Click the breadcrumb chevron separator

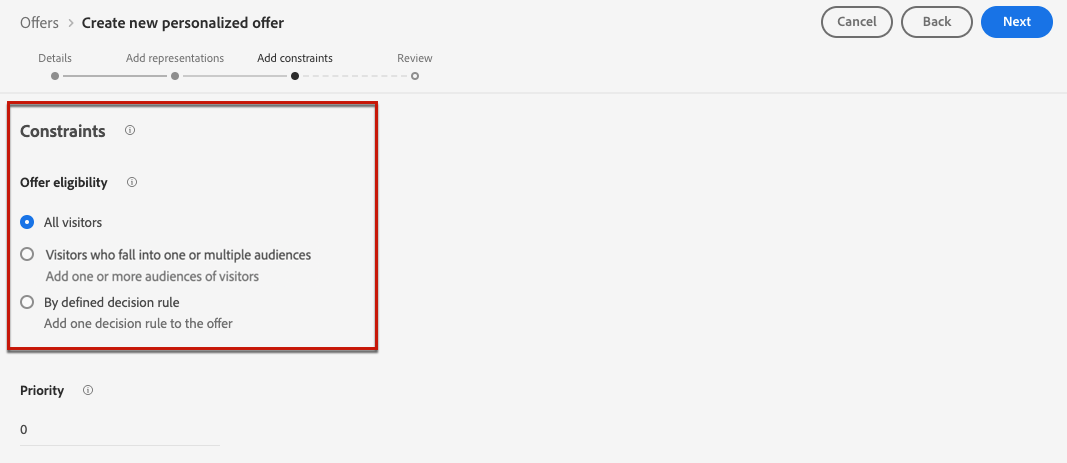[71, 23]
